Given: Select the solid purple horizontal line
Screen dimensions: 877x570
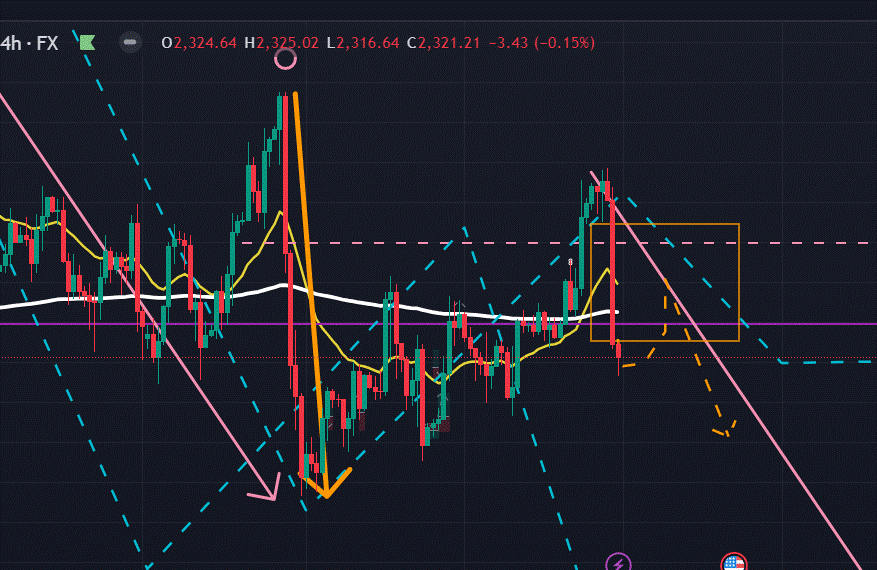Looking at the screenshot, I should 800,324.
